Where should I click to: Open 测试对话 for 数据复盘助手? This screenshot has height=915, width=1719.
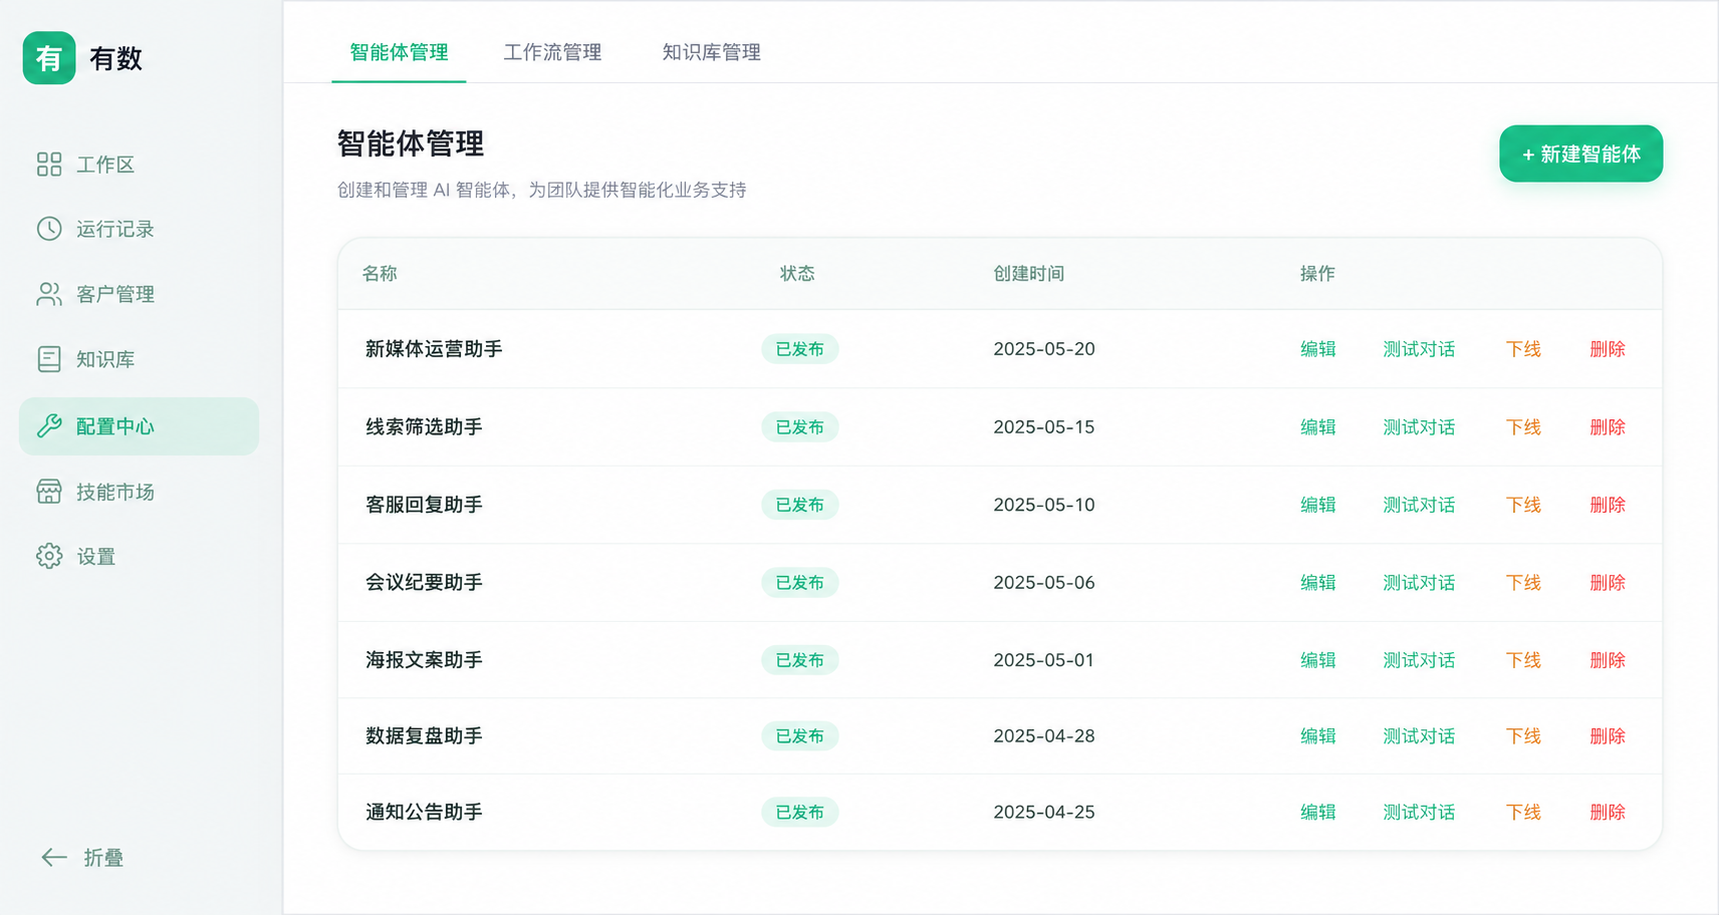[x=1419, y=736]
